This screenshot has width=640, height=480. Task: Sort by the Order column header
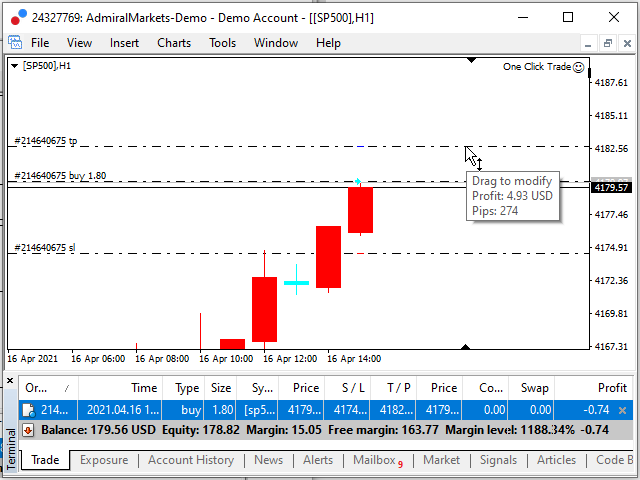[48, 388]
